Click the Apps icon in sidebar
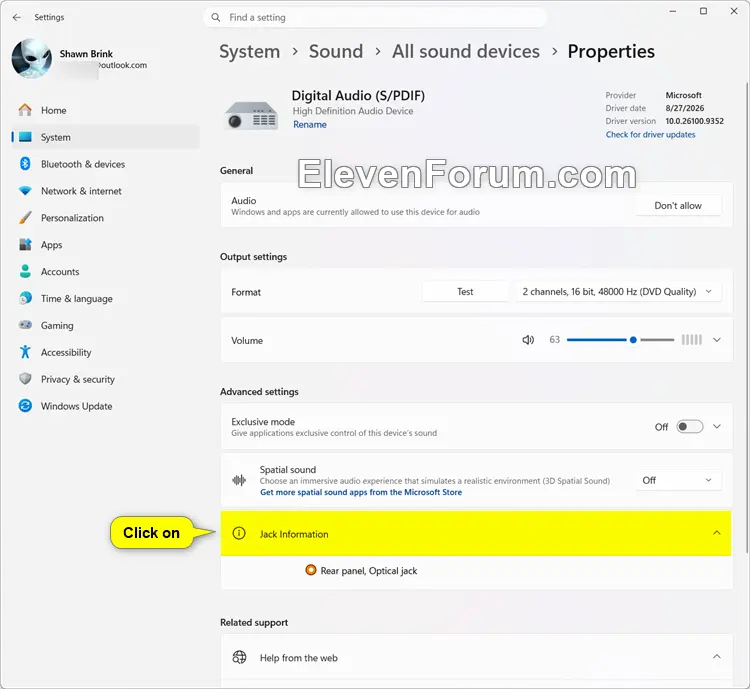The width and height of the screenshot is (750, 689). (25, 244)
